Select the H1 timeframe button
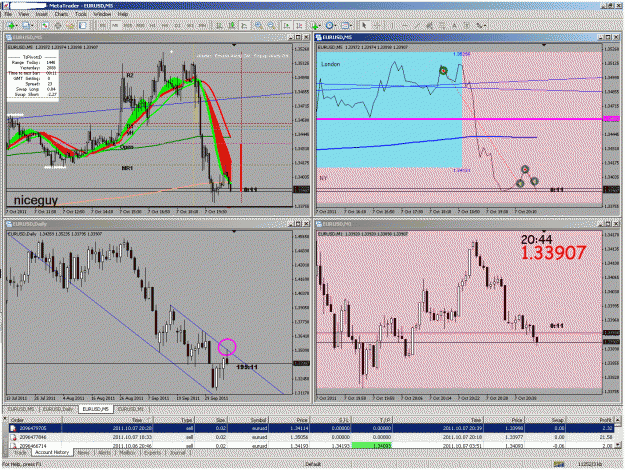Image resolution: width=625 pixels, height=470 pixels. click(152, 26)
